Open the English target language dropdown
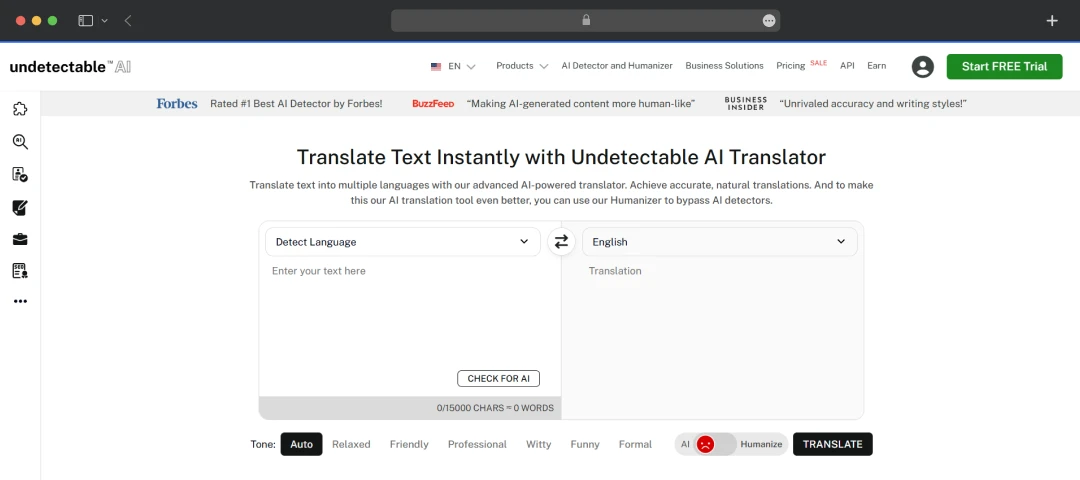The image size is (1080, 480). [x=719, y=242]
